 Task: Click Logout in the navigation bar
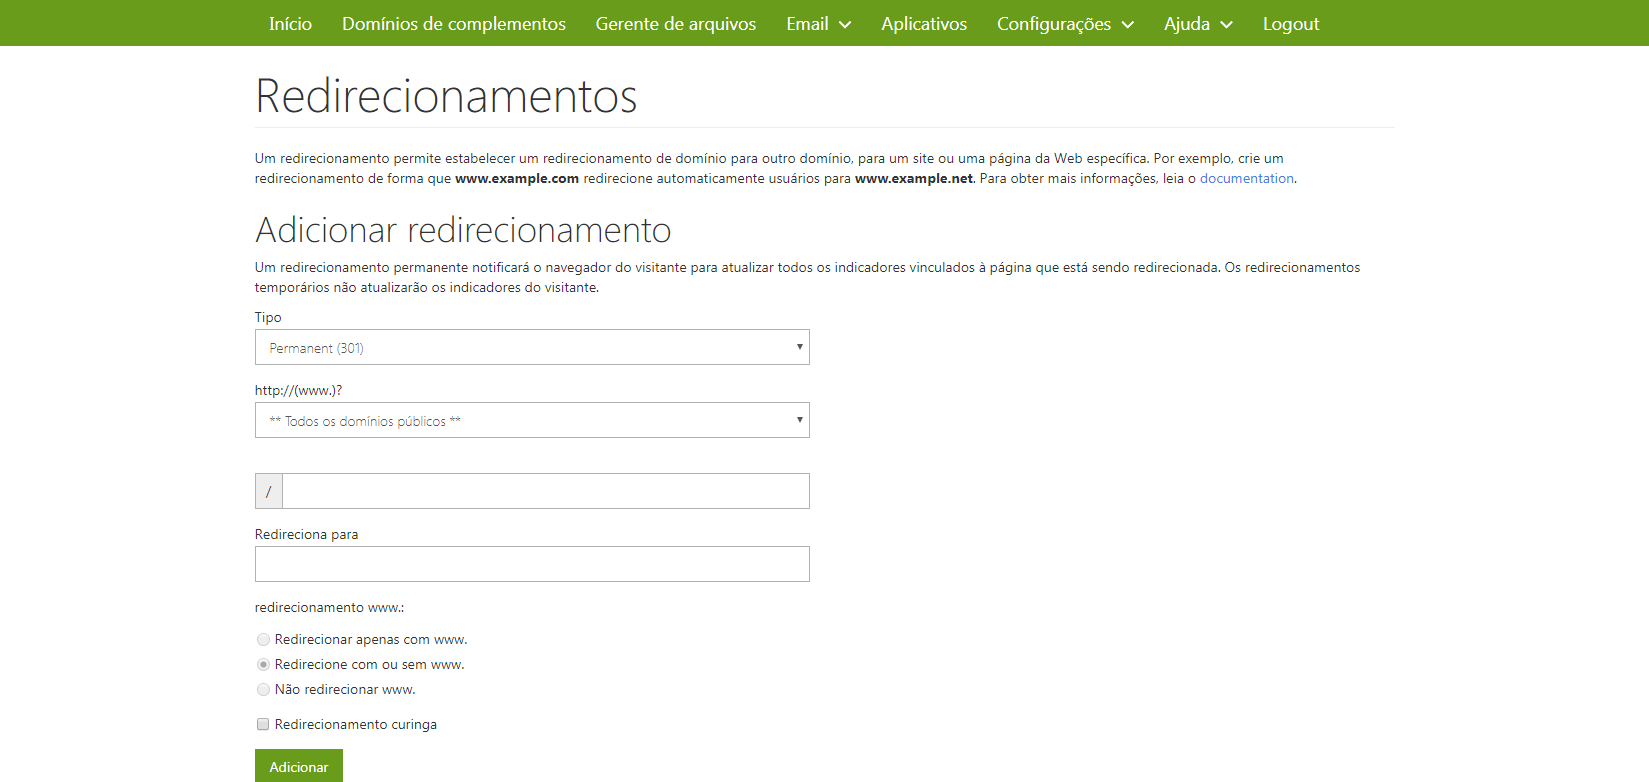(x=1290, y=24)
